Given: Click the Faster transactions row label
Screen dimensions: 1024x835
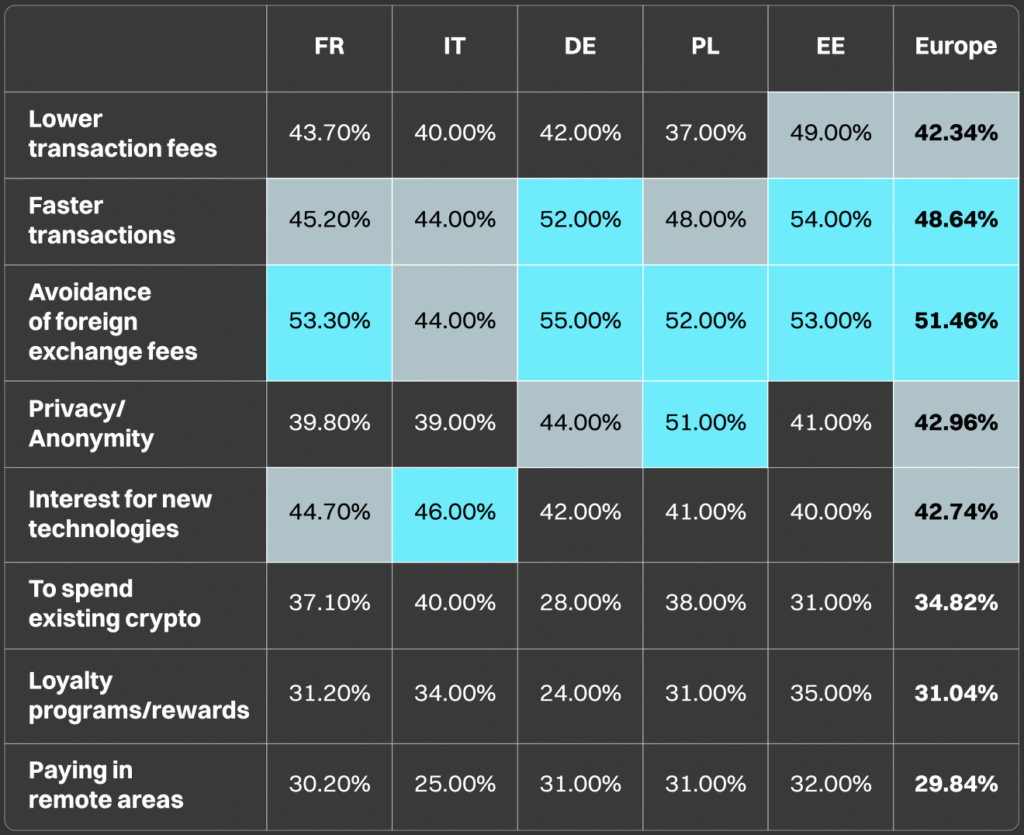Looking at the screenshot, I should pyautogui.click(x=101, y=220).
